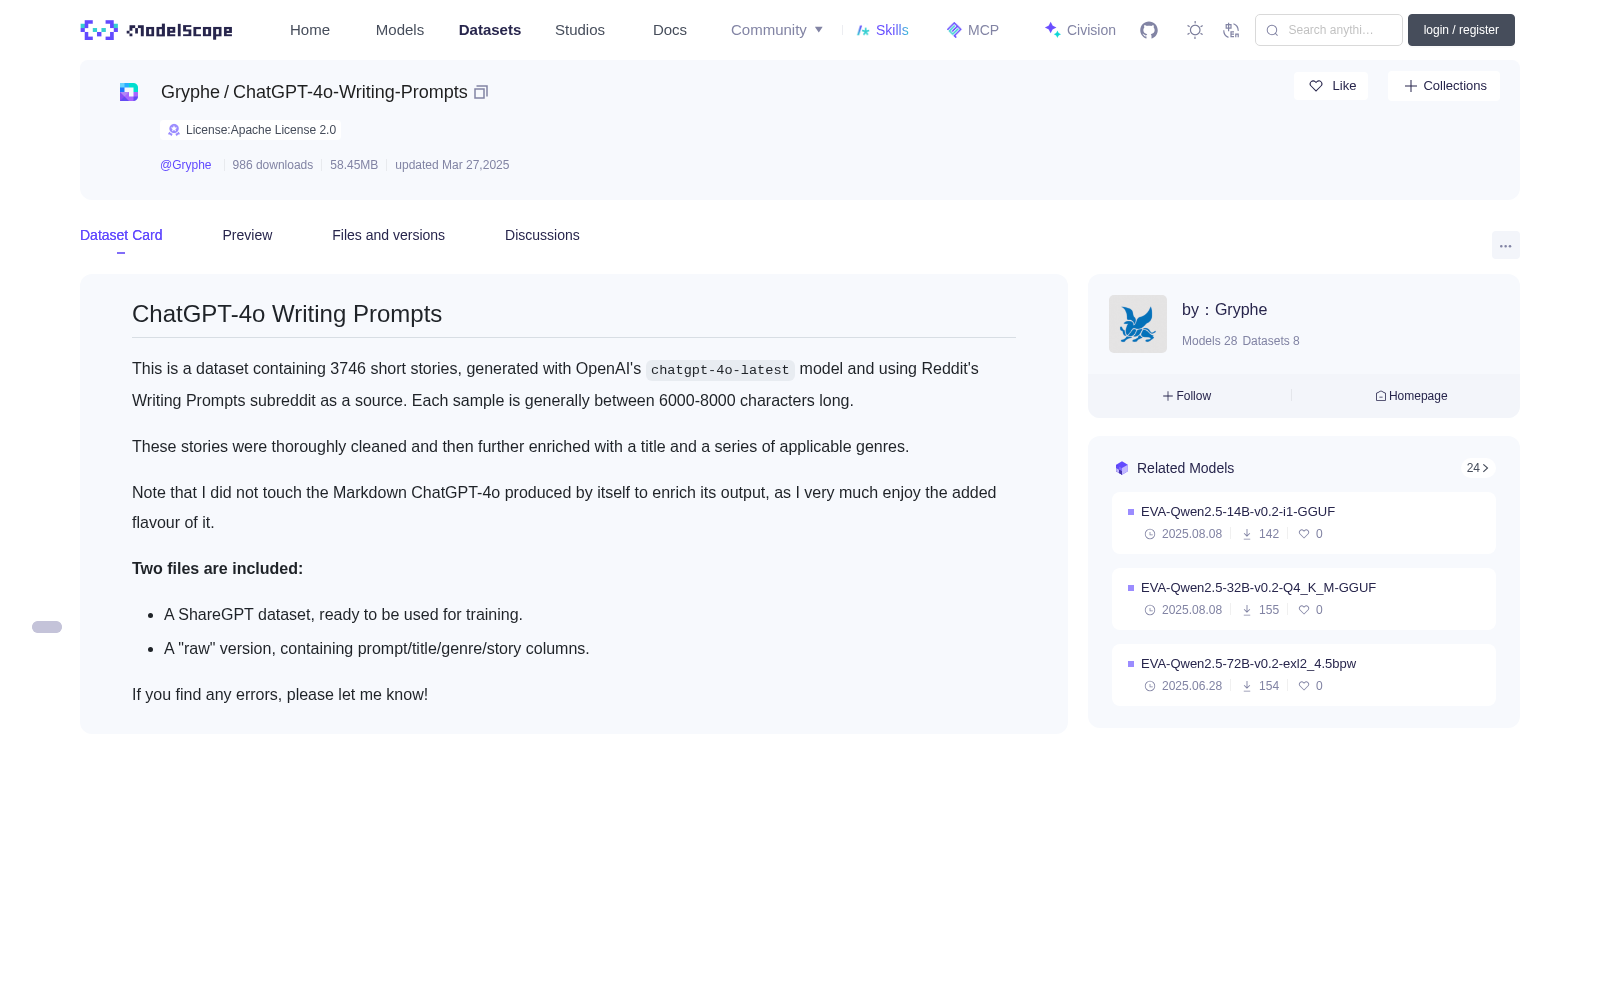Image resolution: width=1600 pixels, height=1000 pixels.
Task: Open the @Gryphe profile link
Action: tap(186, 165)
